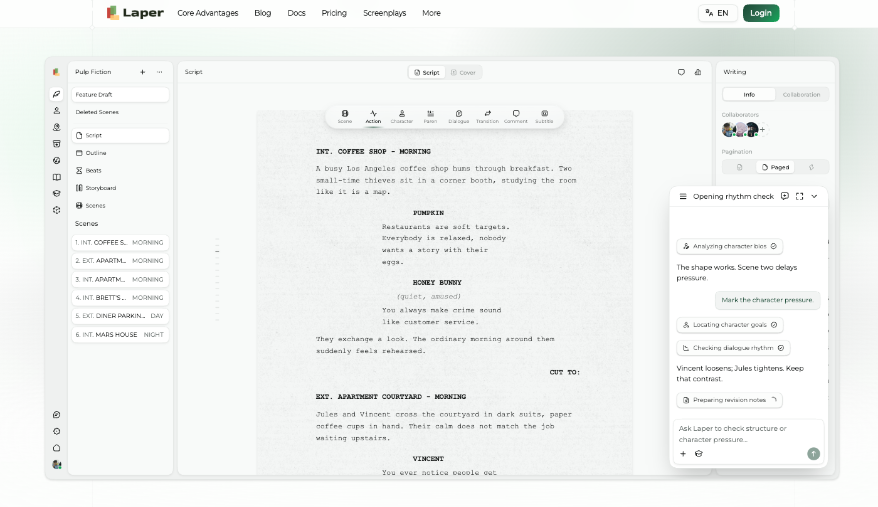
Task: Select the Script item in the sidebar
Action: [x=120, y=135]
